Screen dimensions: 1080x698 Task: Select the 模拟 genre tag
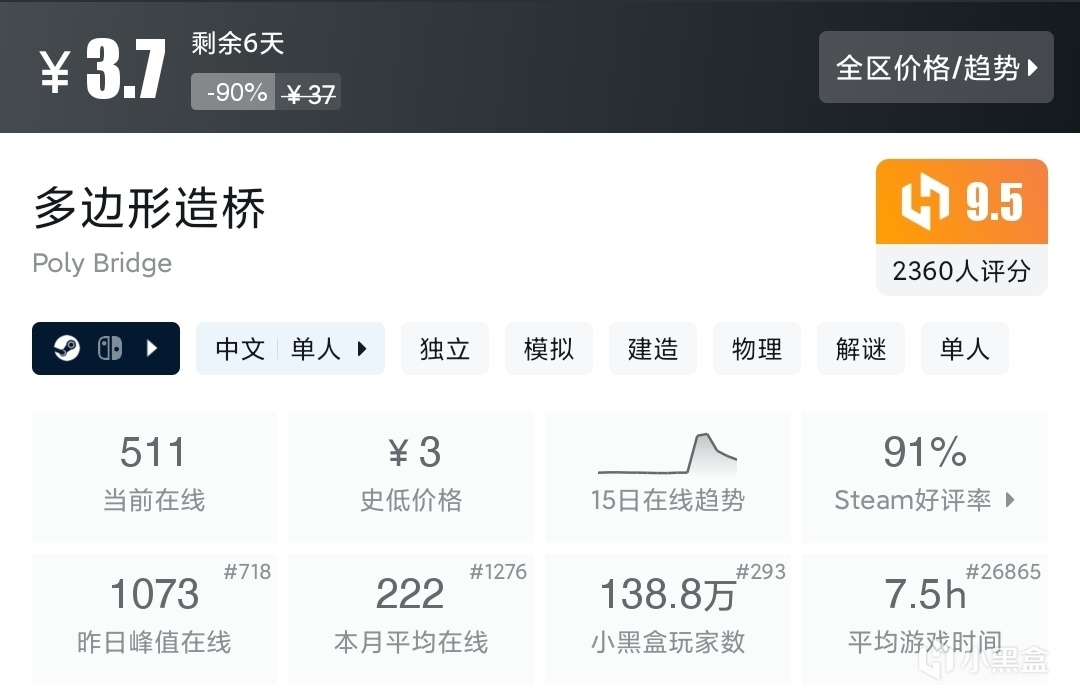549,349
